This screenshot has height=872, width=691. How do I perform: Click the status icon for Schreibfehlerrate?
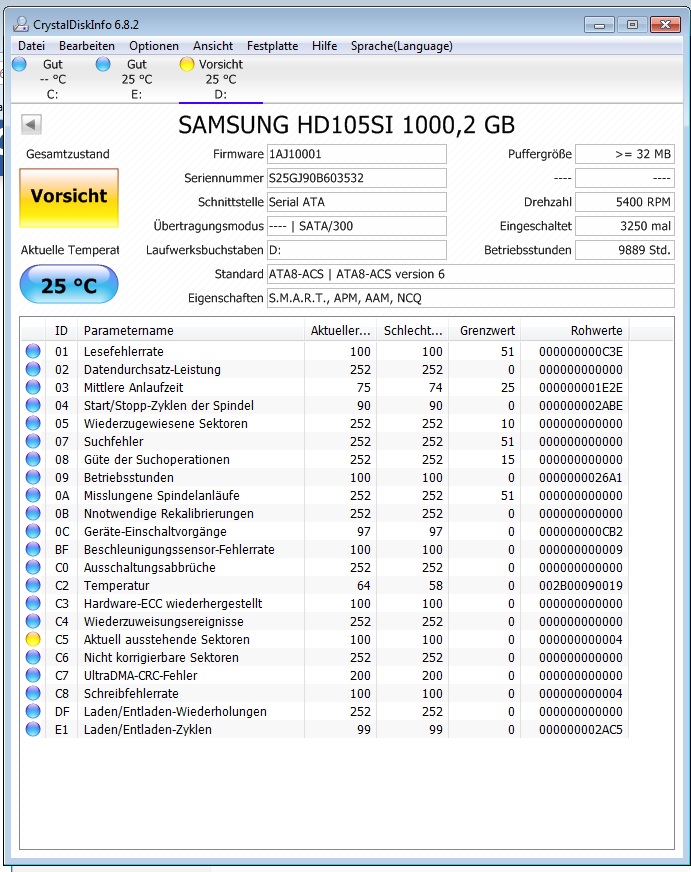33,693
